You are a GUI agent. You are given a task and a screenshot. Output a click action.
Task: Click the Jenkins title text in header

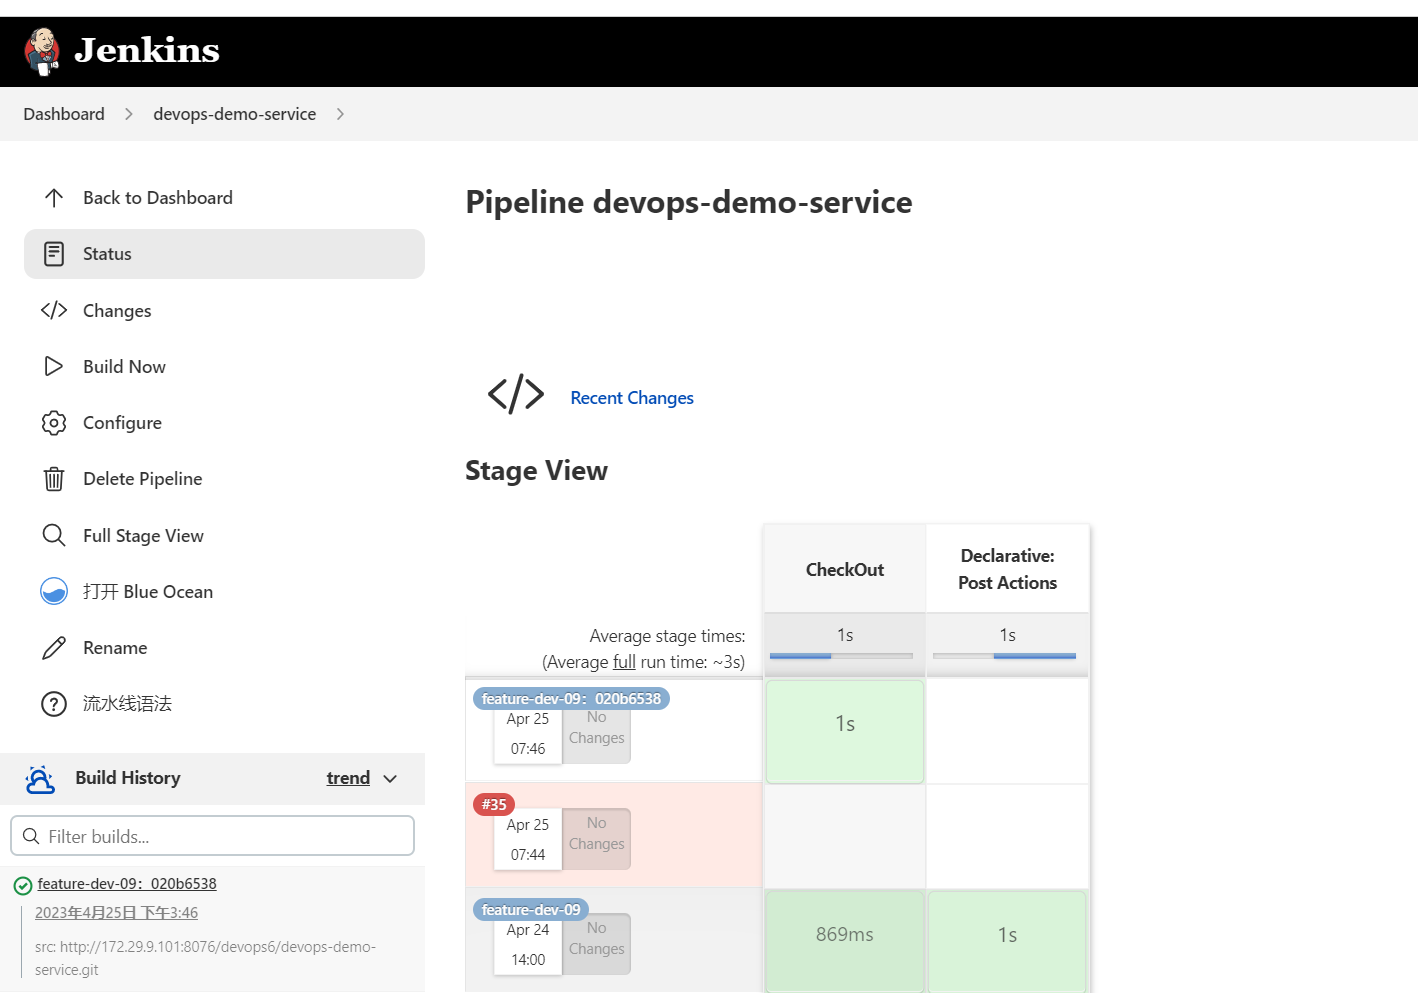pos(147,50)
